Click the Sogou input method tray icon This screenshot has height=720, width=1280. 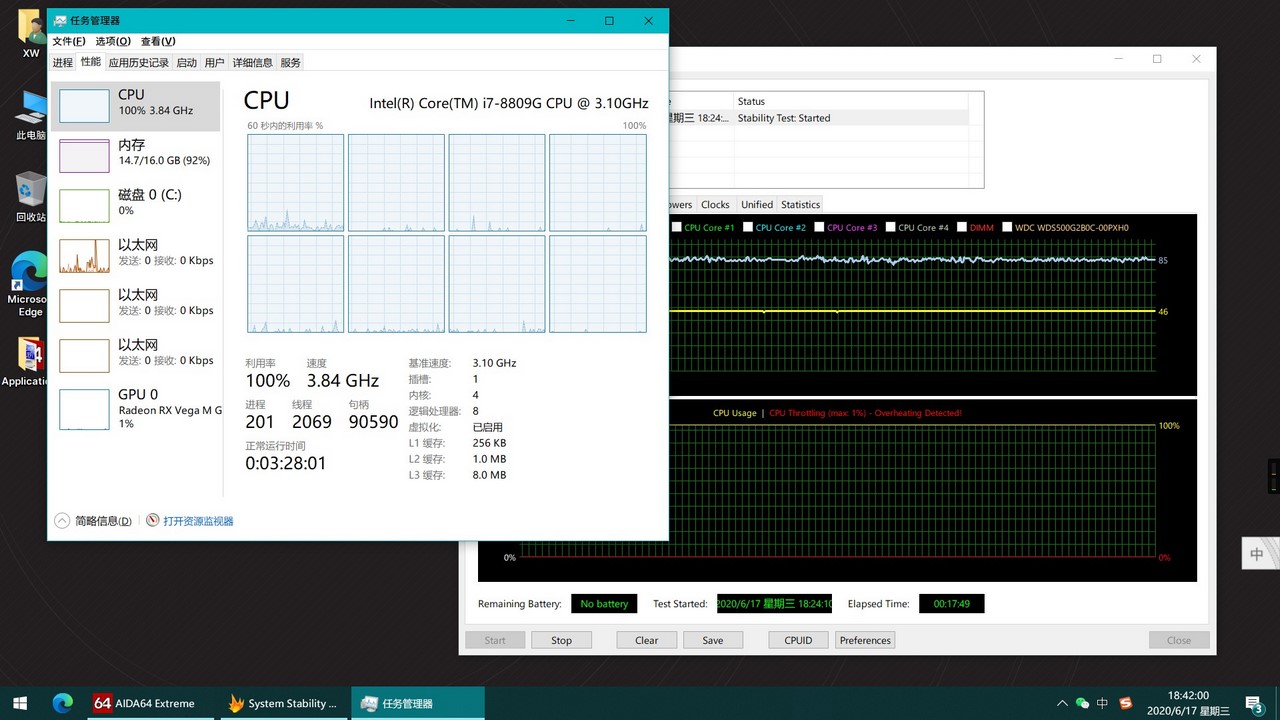click(x=1125, y=703)
